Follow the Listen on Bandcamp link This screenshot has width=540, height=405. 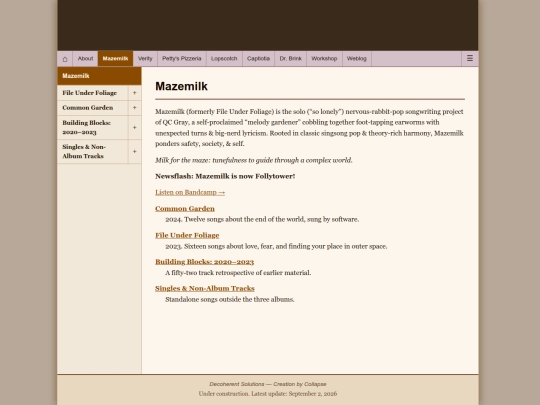(x=190, y=192)
